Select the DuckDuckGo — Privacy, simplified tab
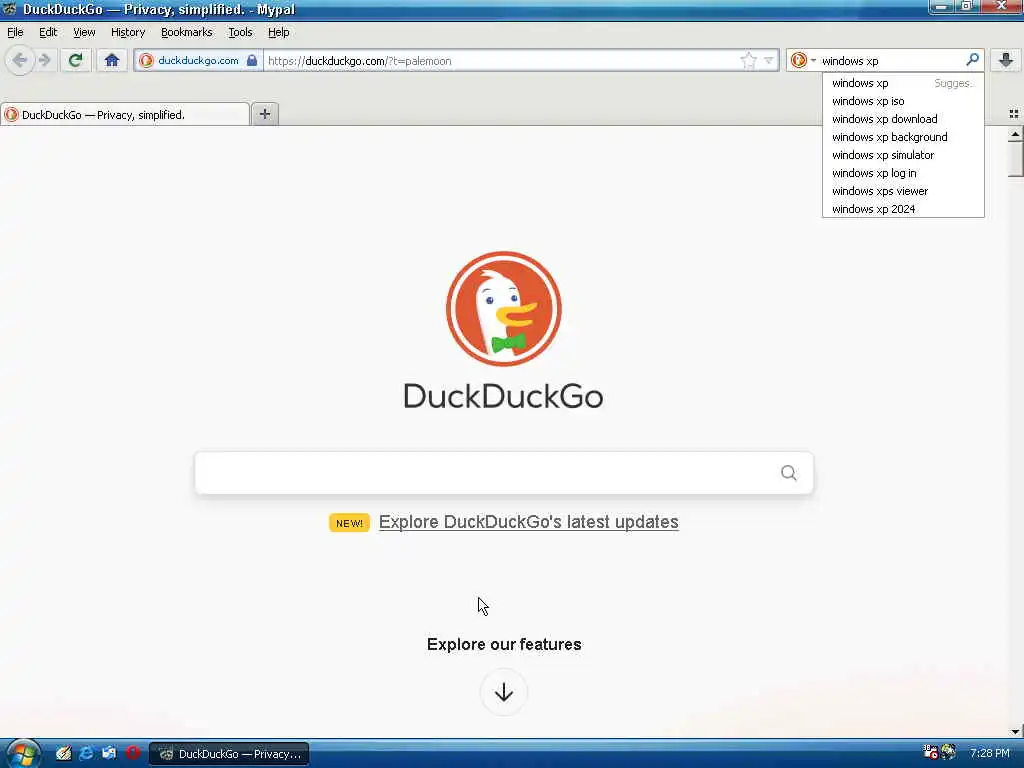 pos(125,115)
